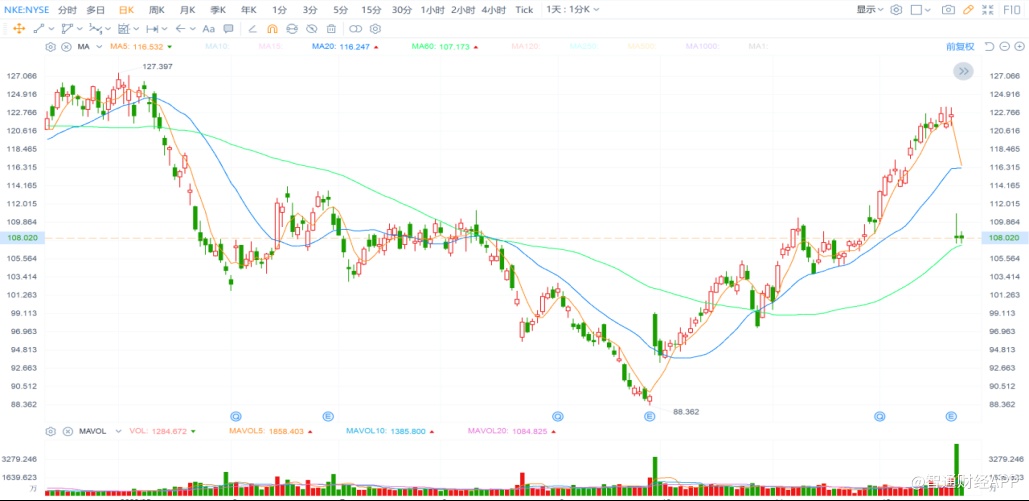
Task: Select the comment bubble note tool
Action: coord(228,29)
